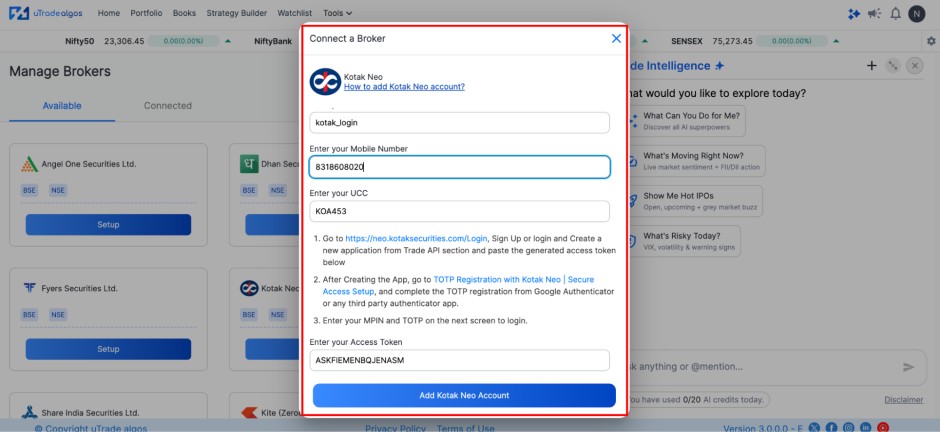The width and height of the screenshot is (940, 432).
Task: Click the Angel One Securities logo
Action: click(29, 164)
